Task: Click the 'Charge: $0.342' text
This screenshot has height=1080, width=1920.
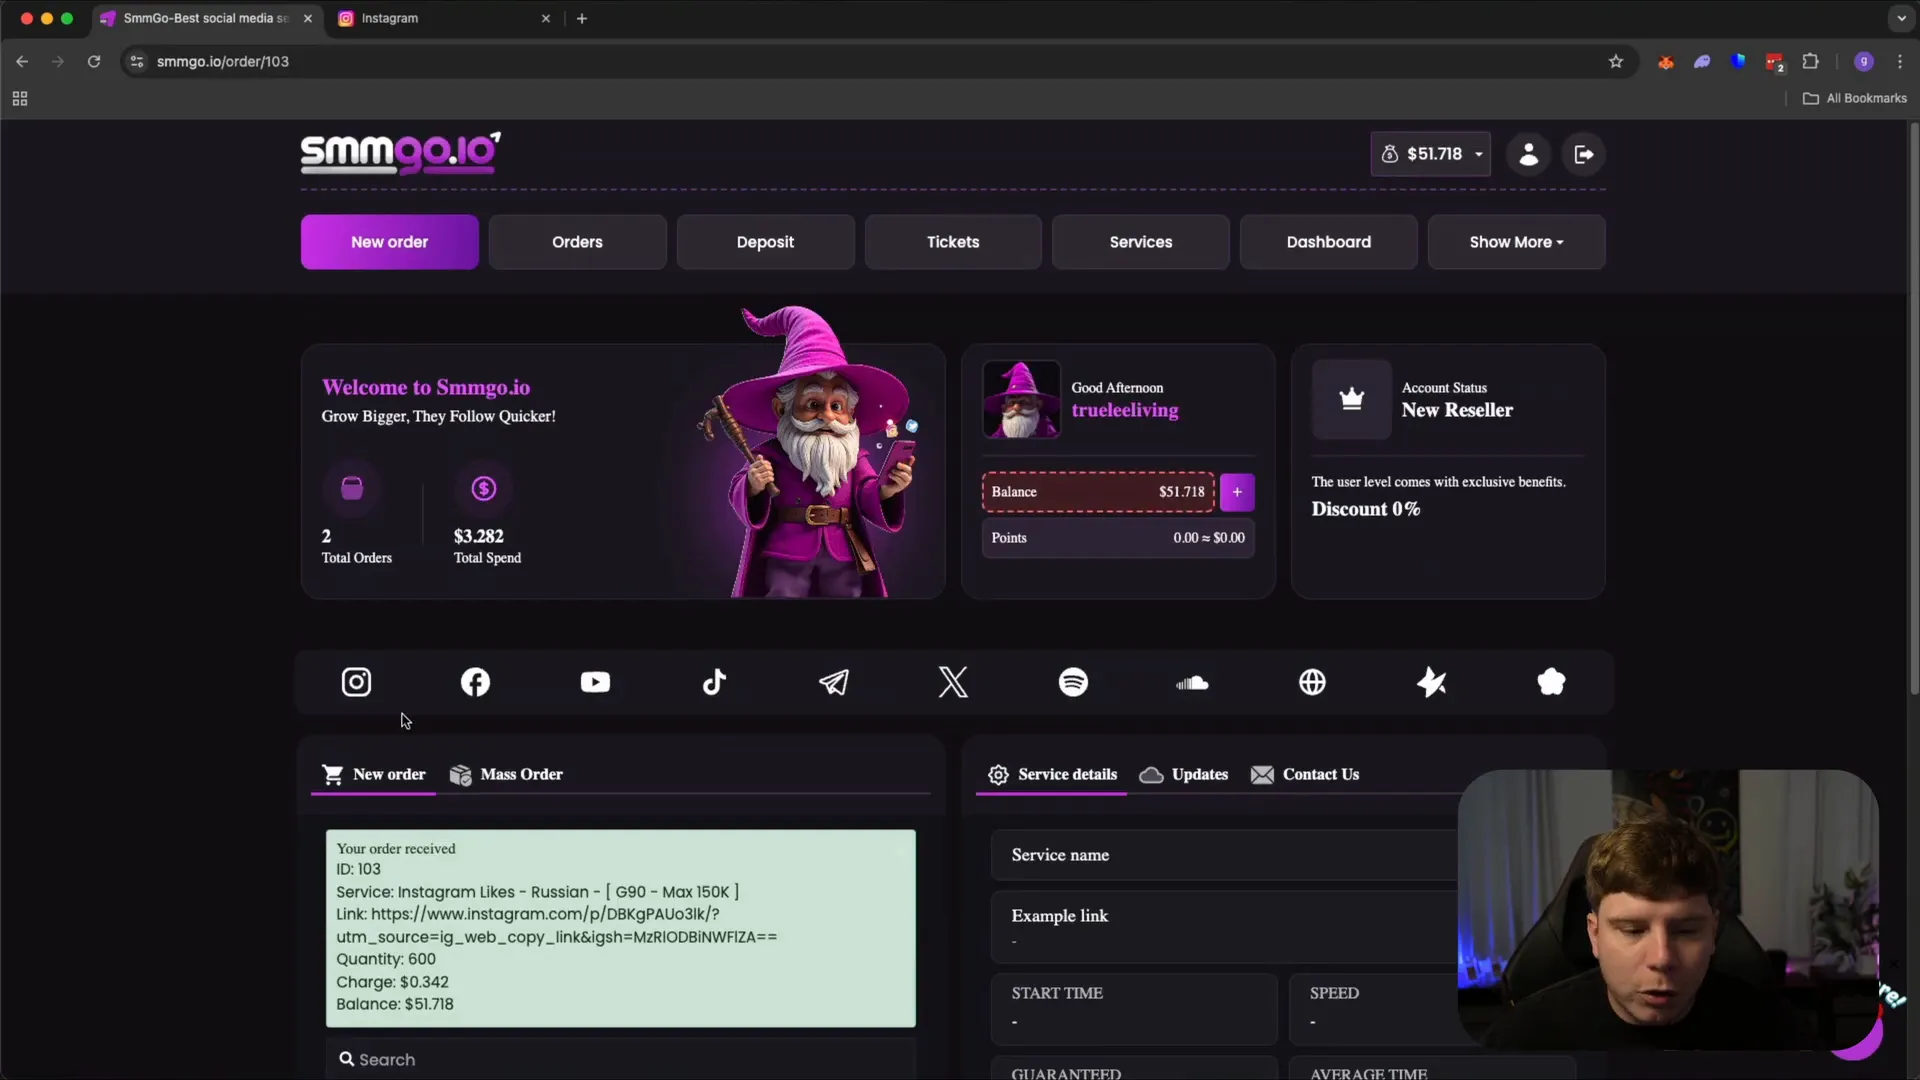Action: click(x=392, y=982)
